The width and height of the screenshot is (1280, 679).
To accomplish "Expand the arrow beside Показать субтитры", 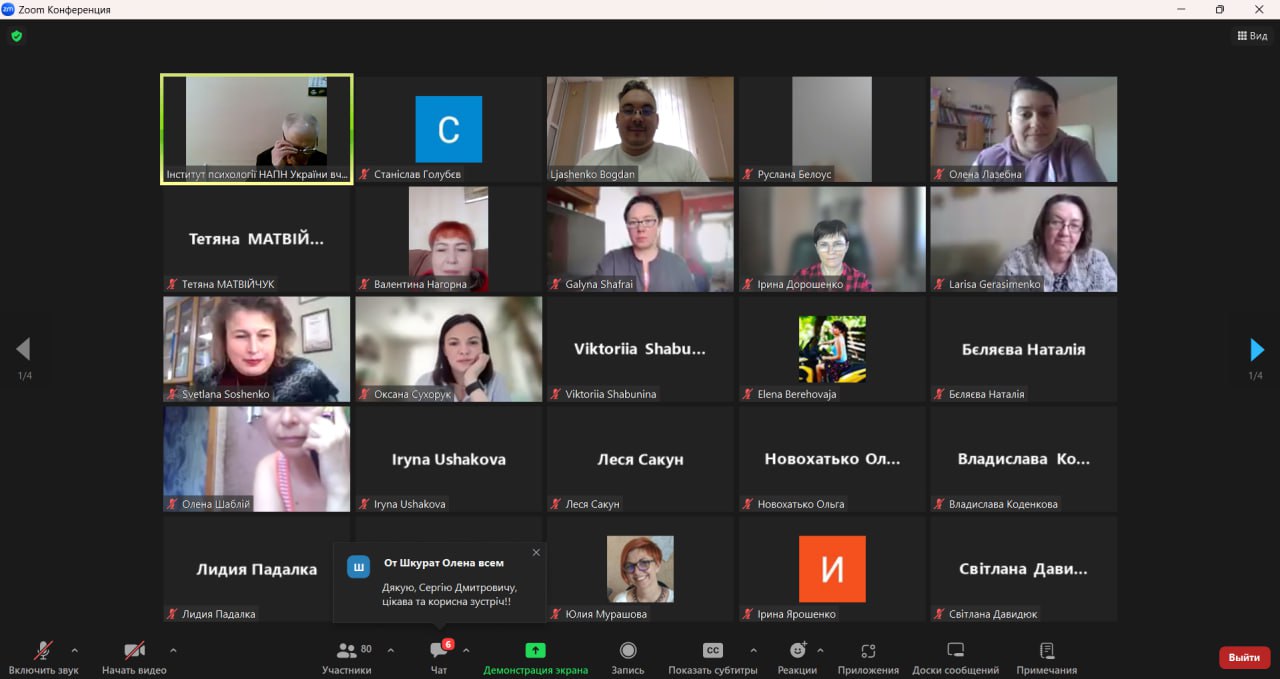I will [753, 650].
